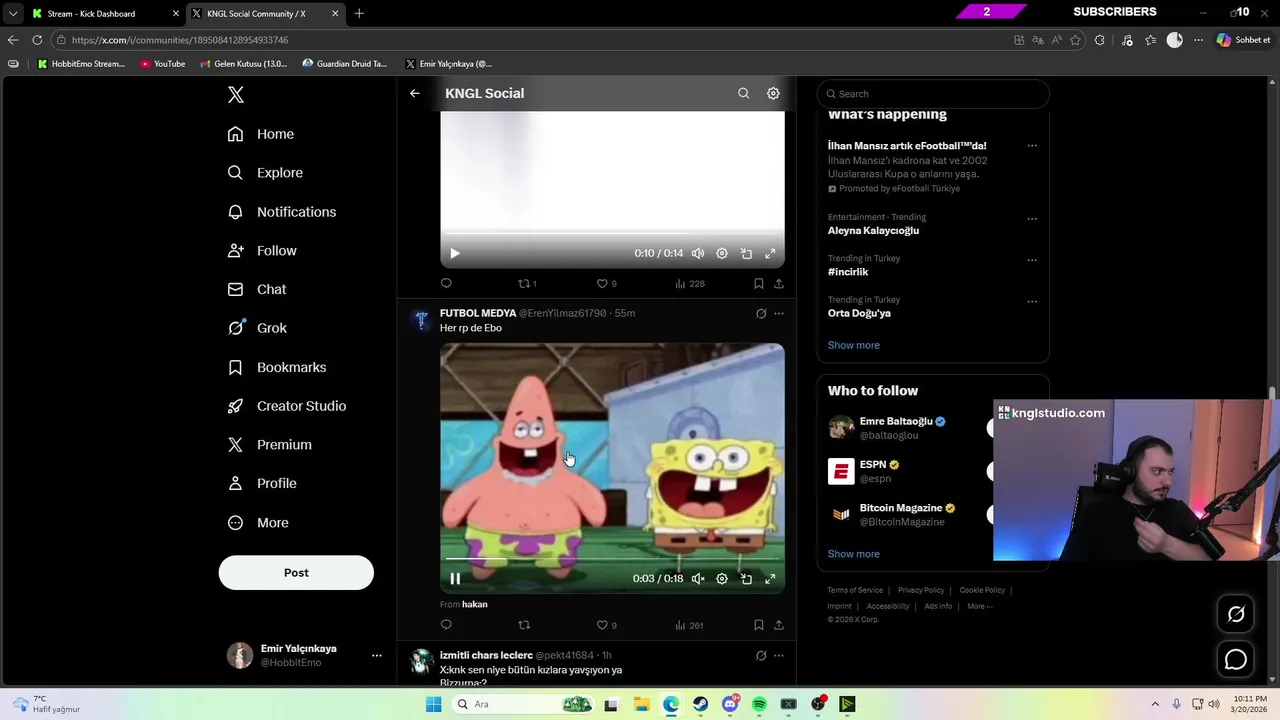
Task: Seek on the upper video progress bar
Action: click(x=612, y=233)
